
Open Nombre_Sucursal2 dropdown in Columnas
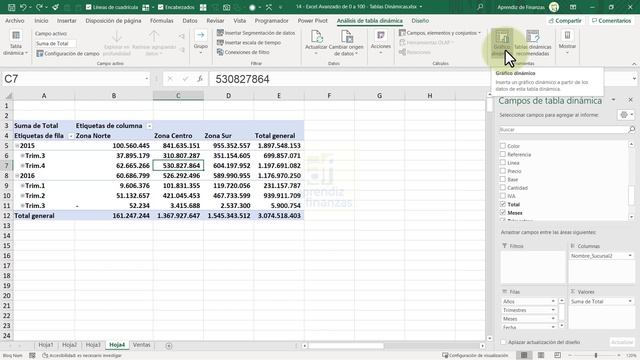click(630, 256)
